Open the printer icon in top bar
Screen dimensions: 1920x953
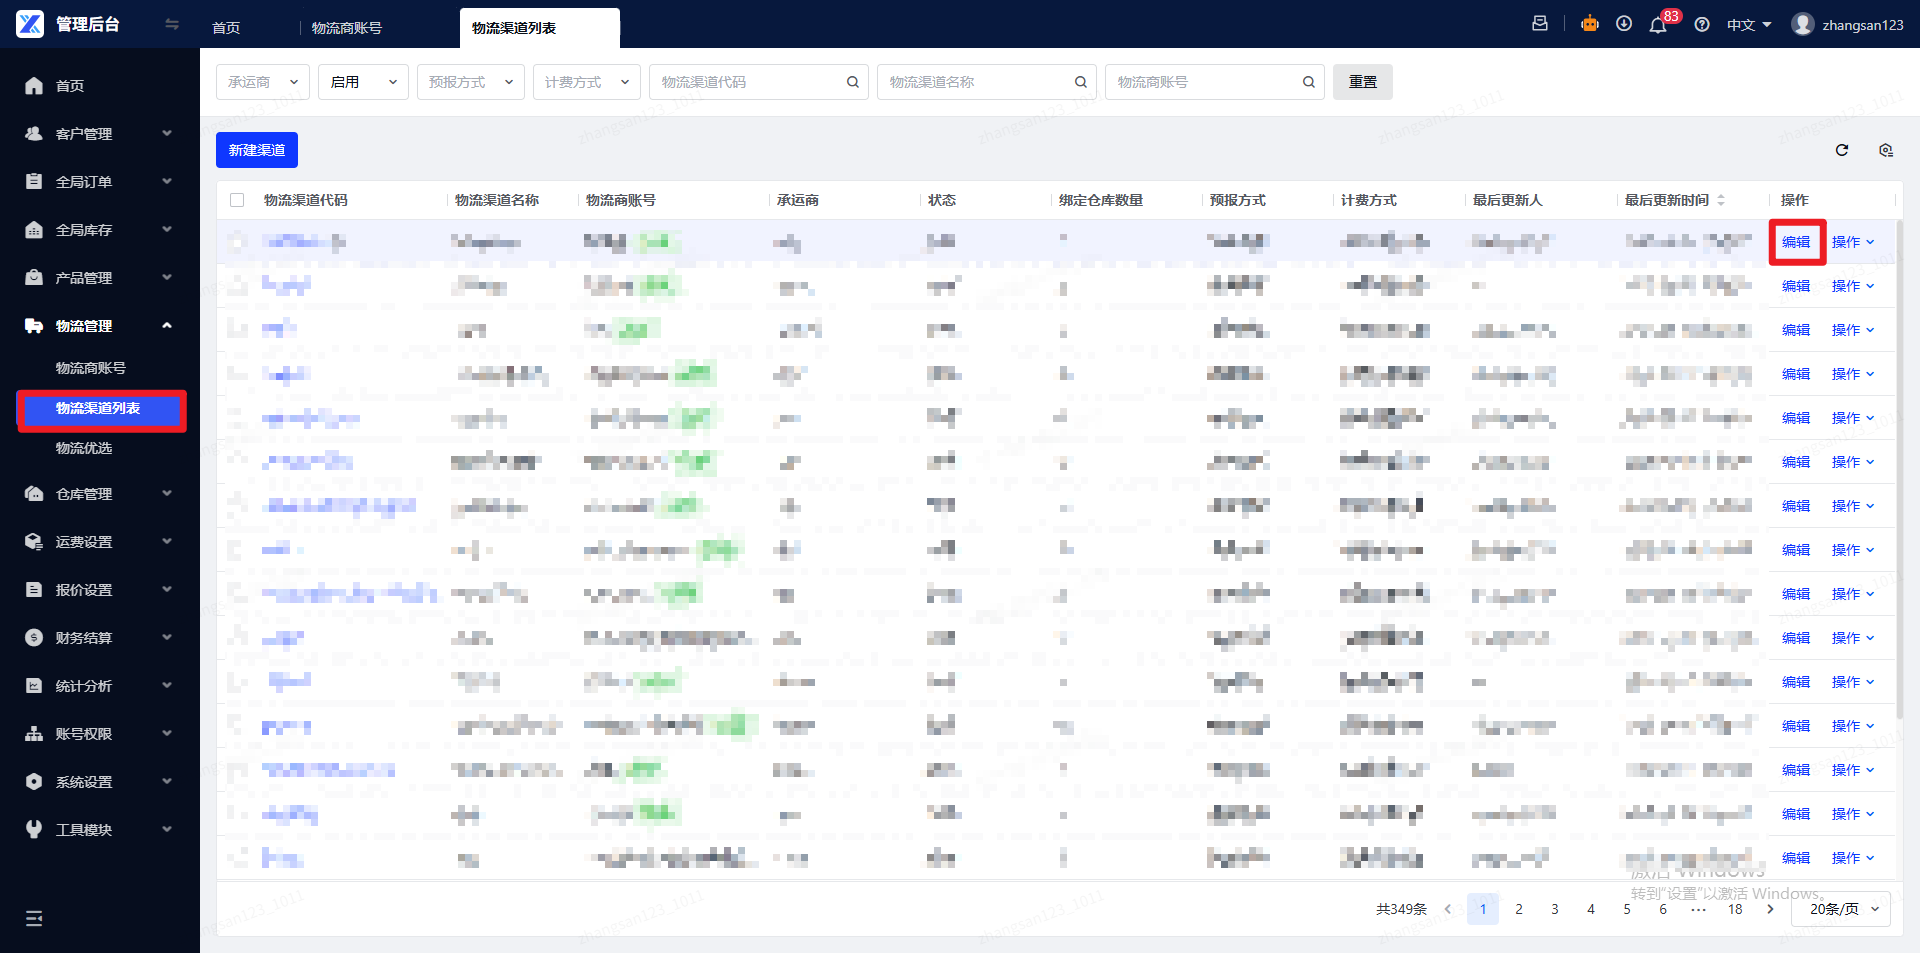click(x=1540, y=24)
